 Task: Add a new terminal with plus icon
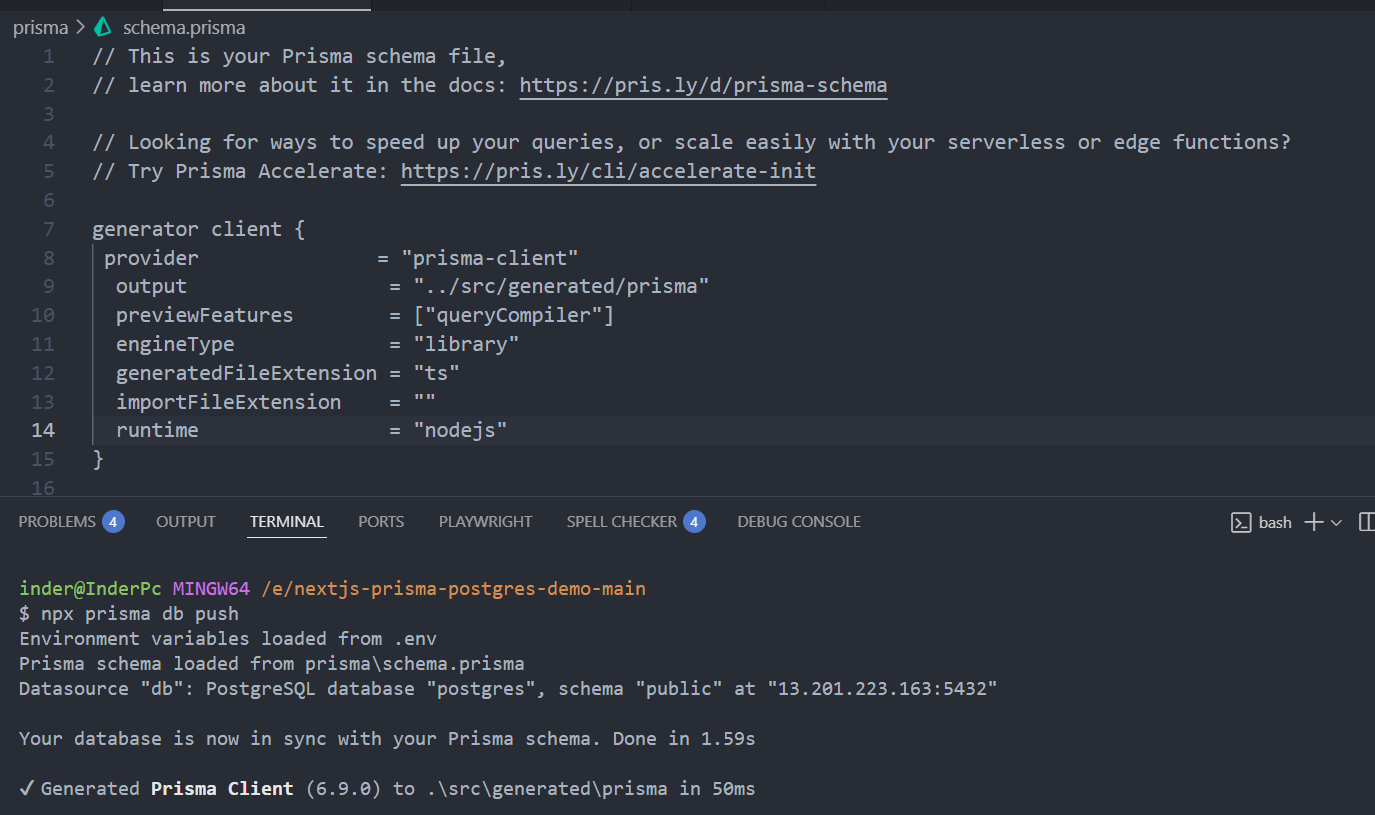click(x=1313, y=522)
